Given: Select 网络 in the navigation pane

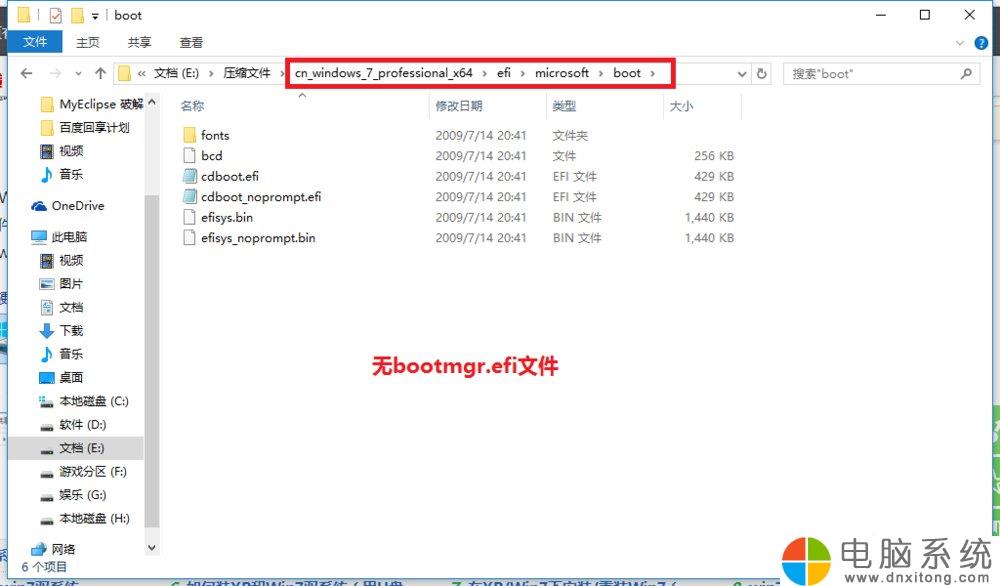Looking at the screenshot, I should pyautogui.click(x=54, y=549).
